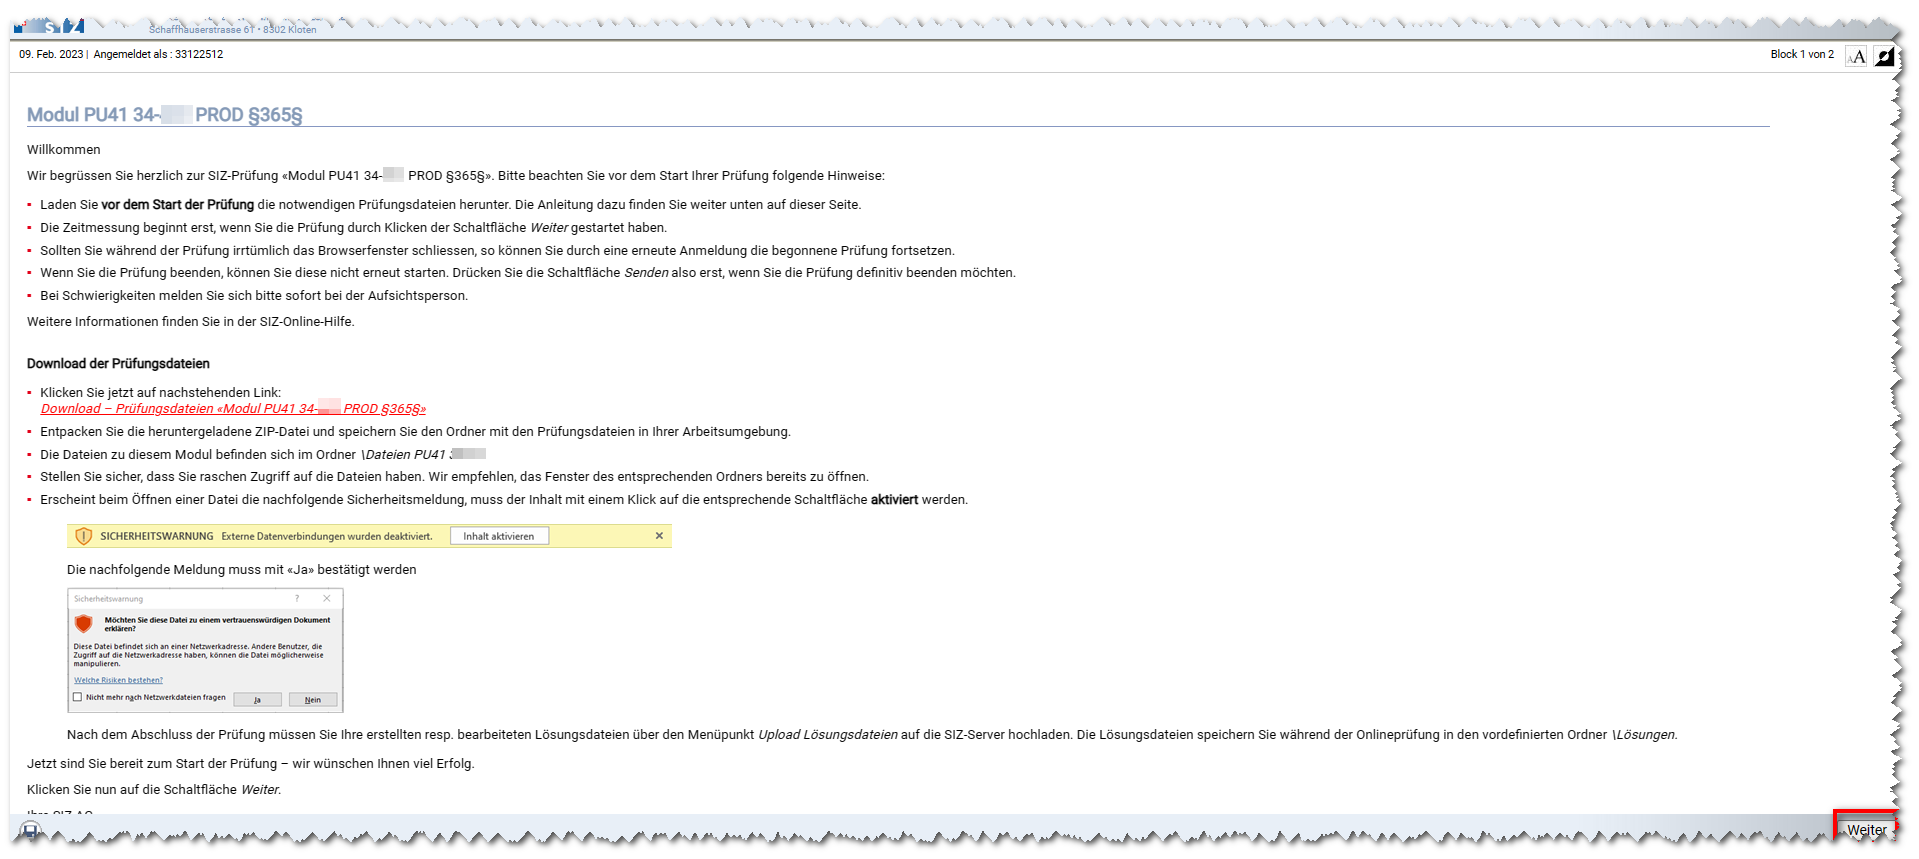
Task: Click the font size icon
Action: click(1856, 56)
